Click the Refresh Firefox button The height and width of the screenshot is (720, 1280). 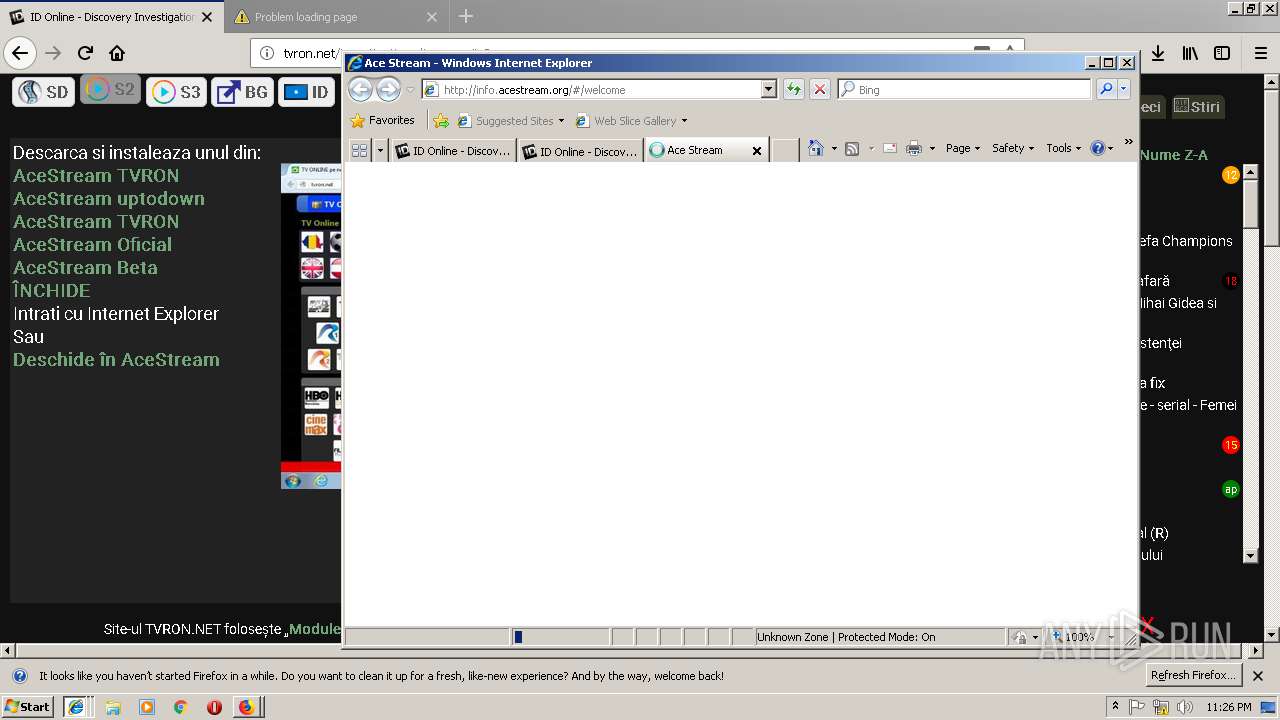coord(1193,676)
